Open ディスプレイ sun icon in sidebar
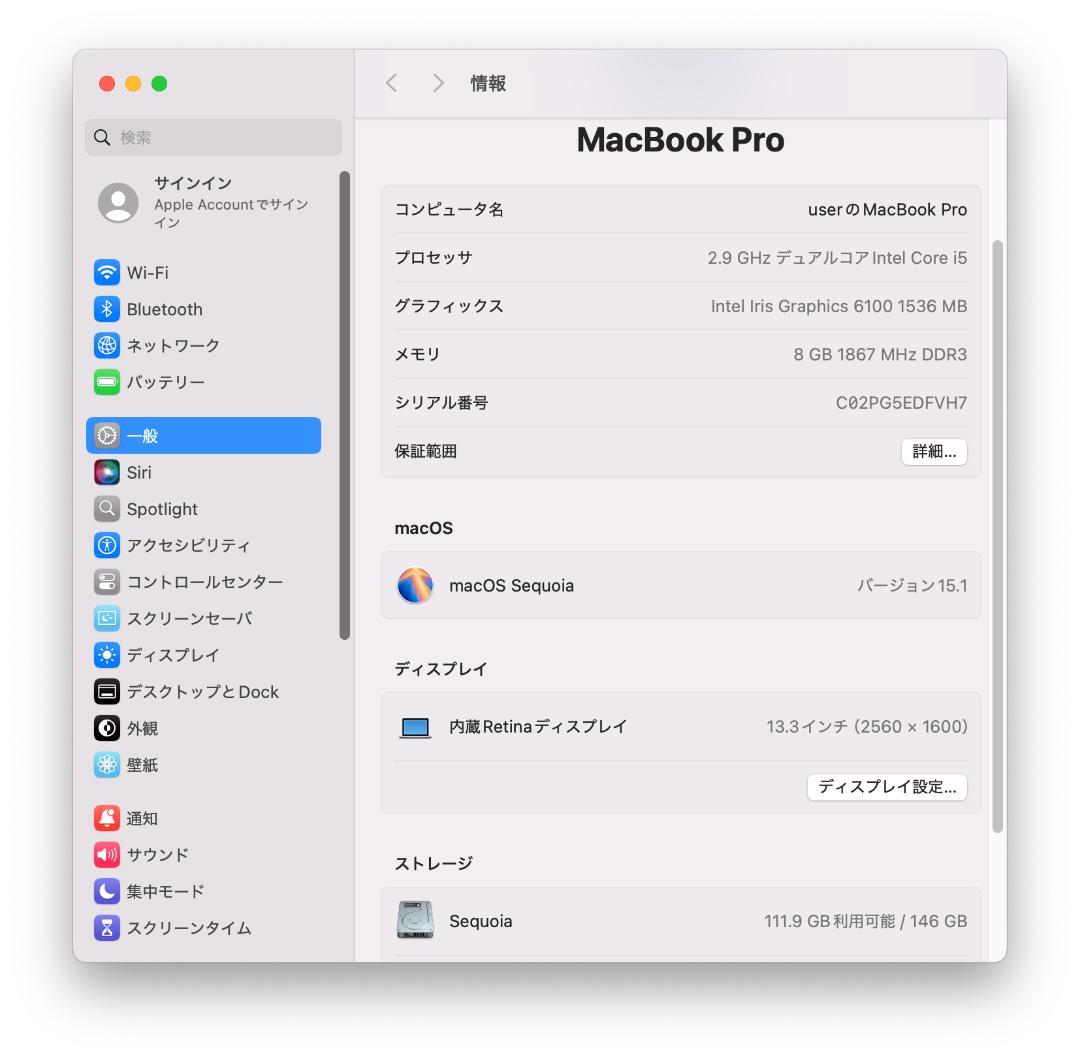1080x1059 pixels. tap(107, 655)
